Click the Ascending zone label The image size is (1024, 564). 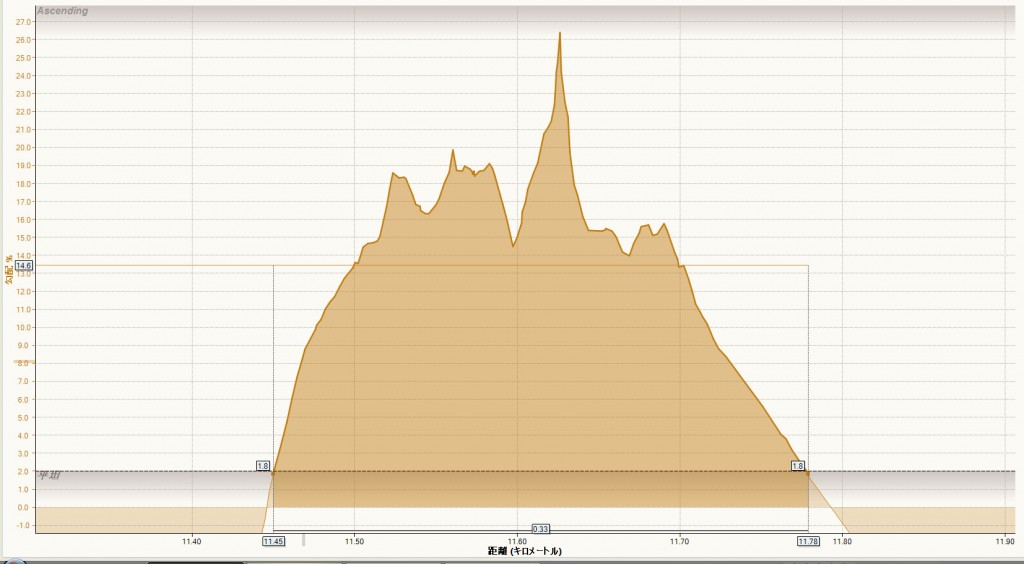point(62,11)
